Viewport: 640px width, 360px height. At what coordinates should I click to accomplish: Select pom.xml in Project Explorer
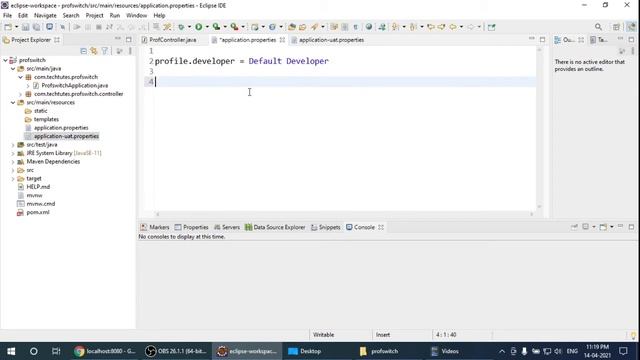pos(38,212)
